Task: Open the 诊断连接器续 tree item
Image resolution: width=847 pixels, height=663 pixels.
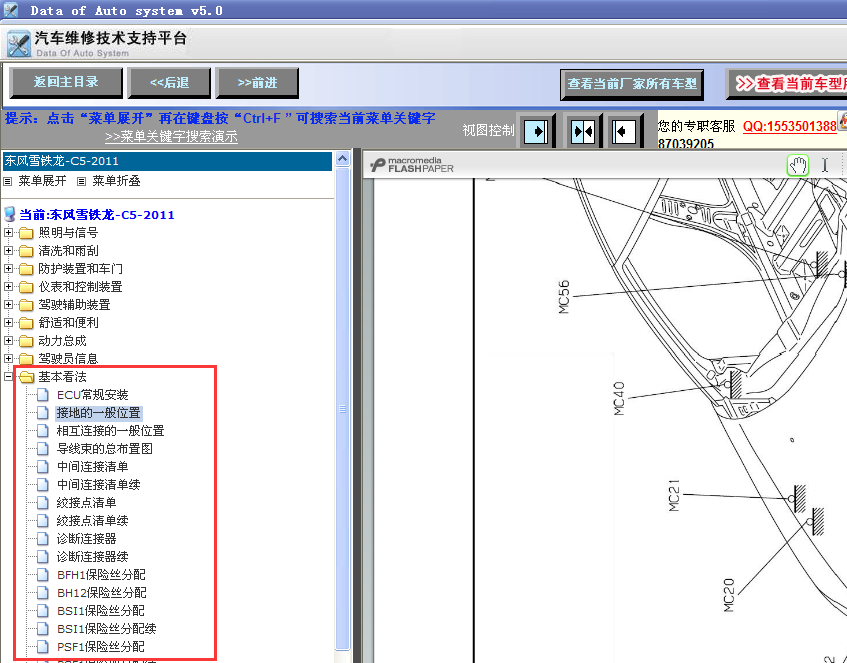Action: click(x=92, y=557)
